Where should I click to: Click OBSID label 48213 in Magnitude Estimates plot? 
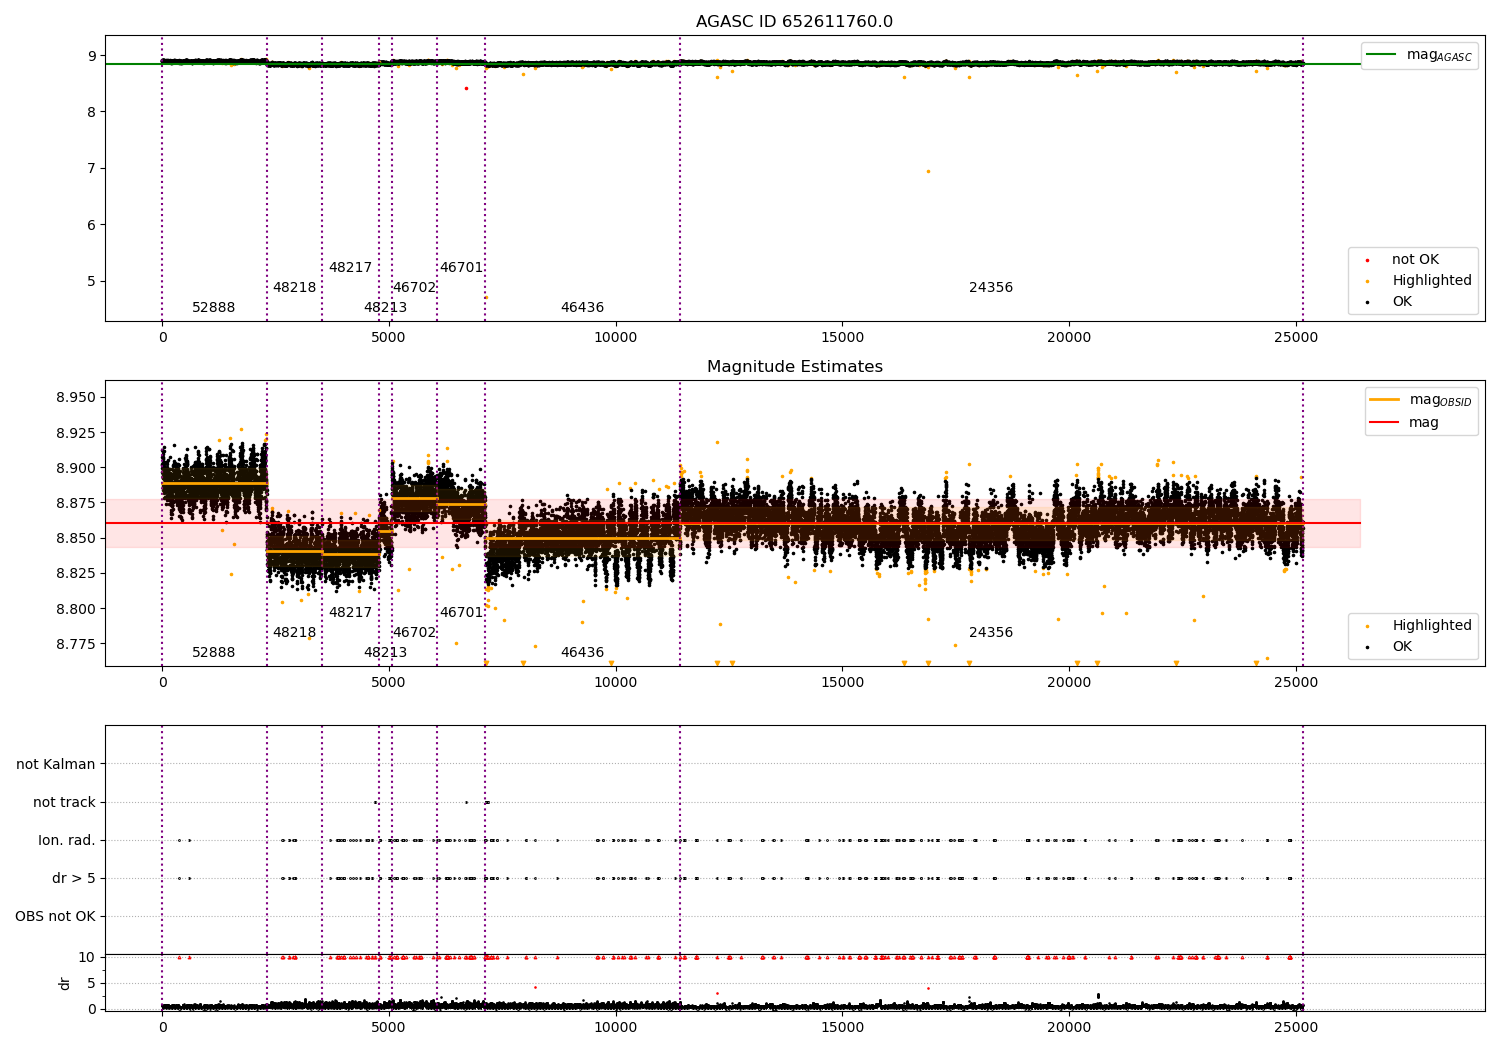click(385, 653)
